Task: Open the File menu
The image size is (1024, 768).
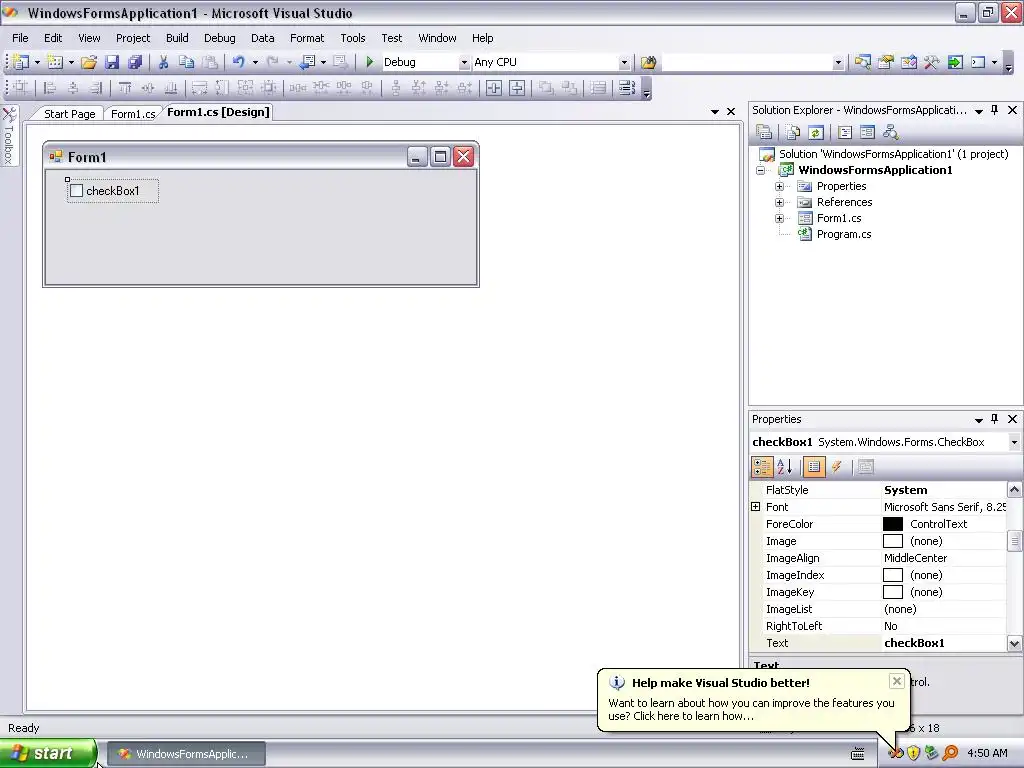Action: click(x=20, y=38)
